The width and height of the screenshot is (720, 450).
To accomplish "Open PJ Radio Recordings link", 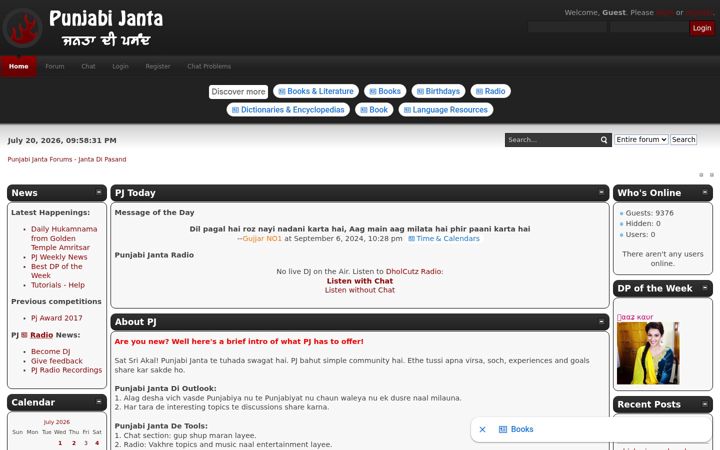I will point(67,370).
